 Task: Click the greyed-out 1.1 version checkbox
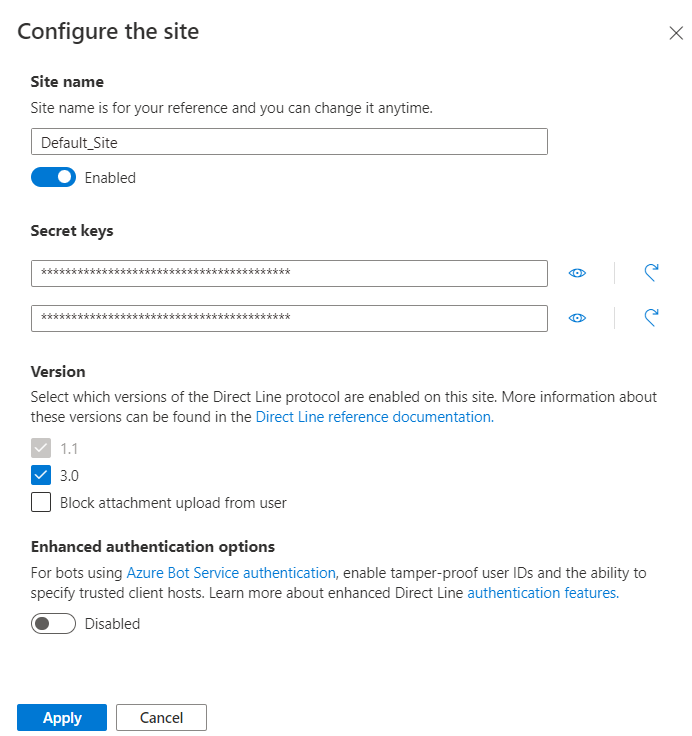coord(41,448)
